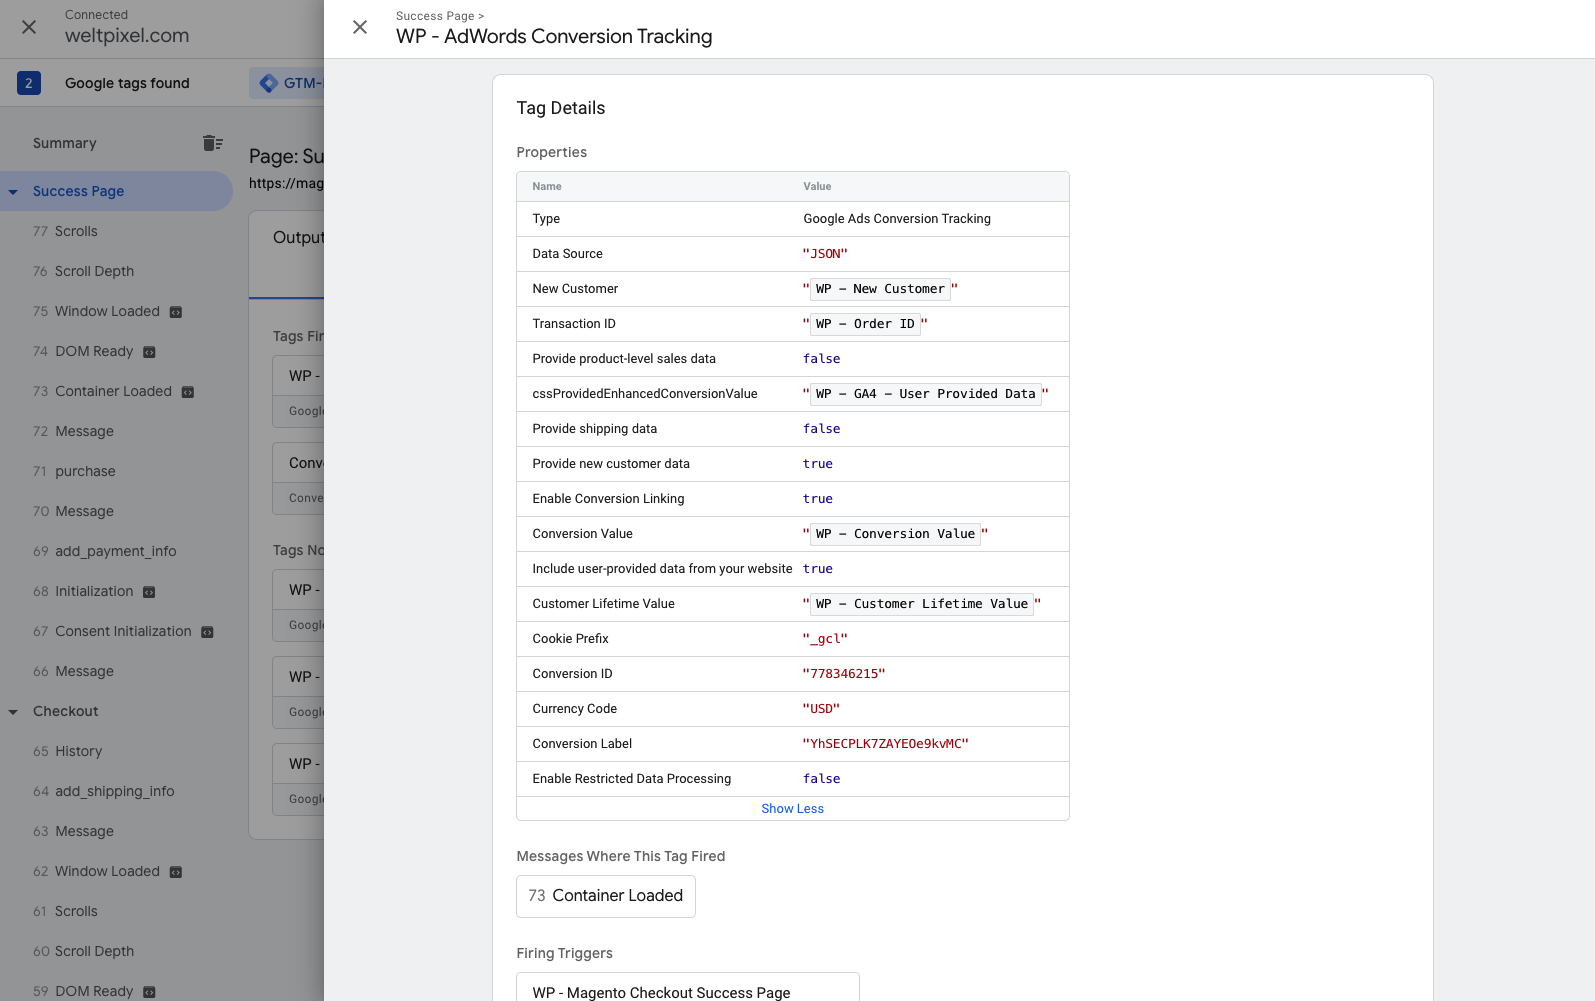Viewport: 1595px width, 1001px height.
Task: Close the WP - AdWords Conversion Tracking panel
Action: 360,27
